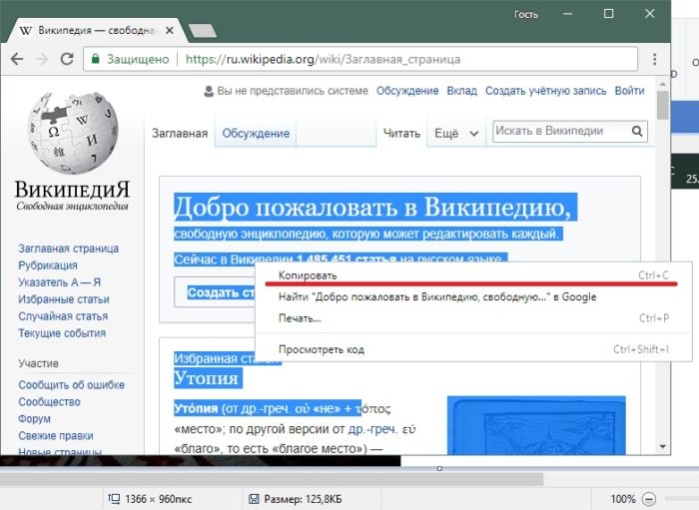Click the green padlock security icon
The image size is (699, 510).
tap(95, 59)
